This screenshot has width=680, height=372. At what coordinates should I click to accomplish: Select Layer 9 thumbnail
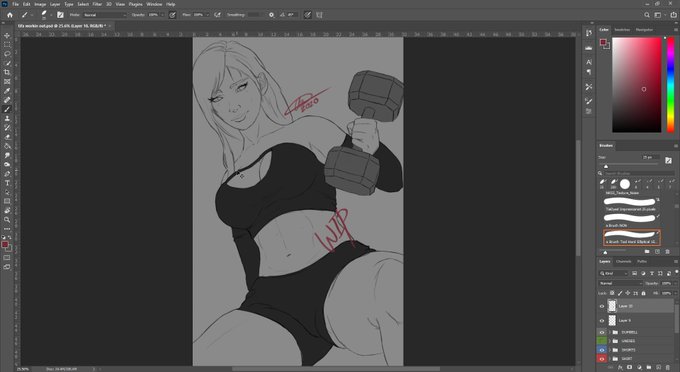[612, 320]
